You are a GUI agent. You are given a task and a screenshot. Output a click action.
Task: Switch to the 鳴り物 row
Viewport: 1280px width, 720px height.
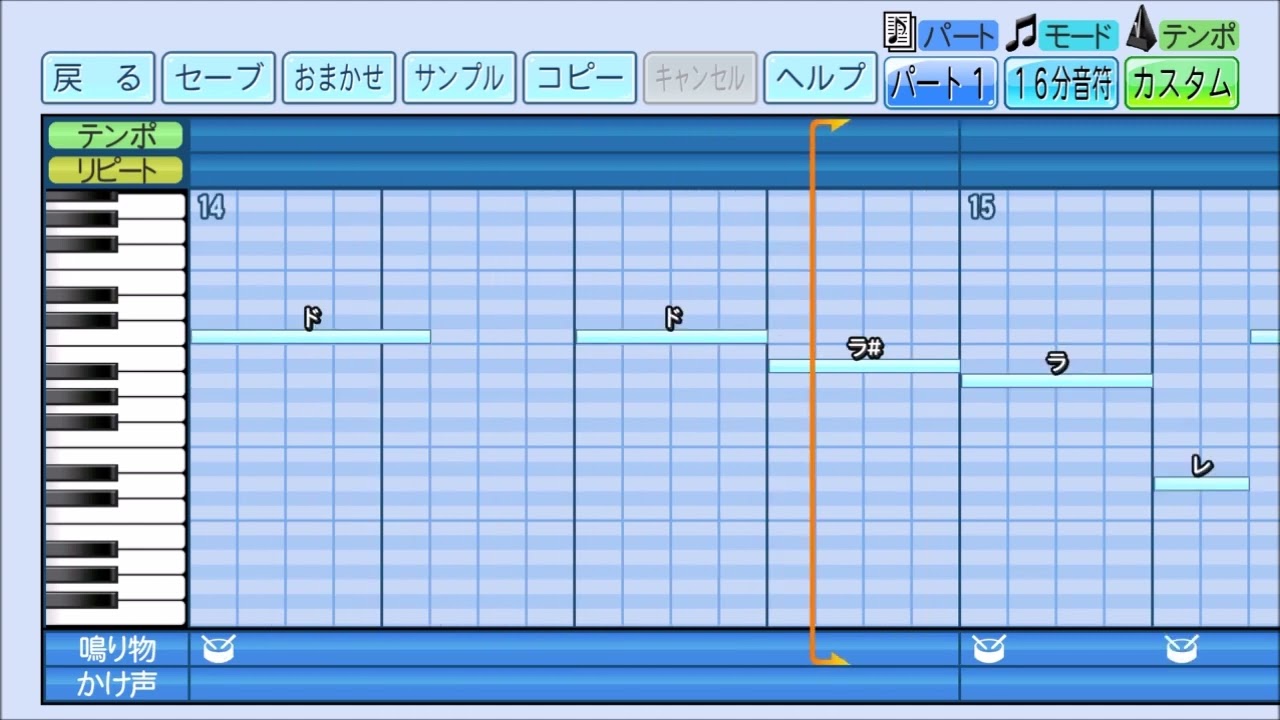tap(118, 648)
